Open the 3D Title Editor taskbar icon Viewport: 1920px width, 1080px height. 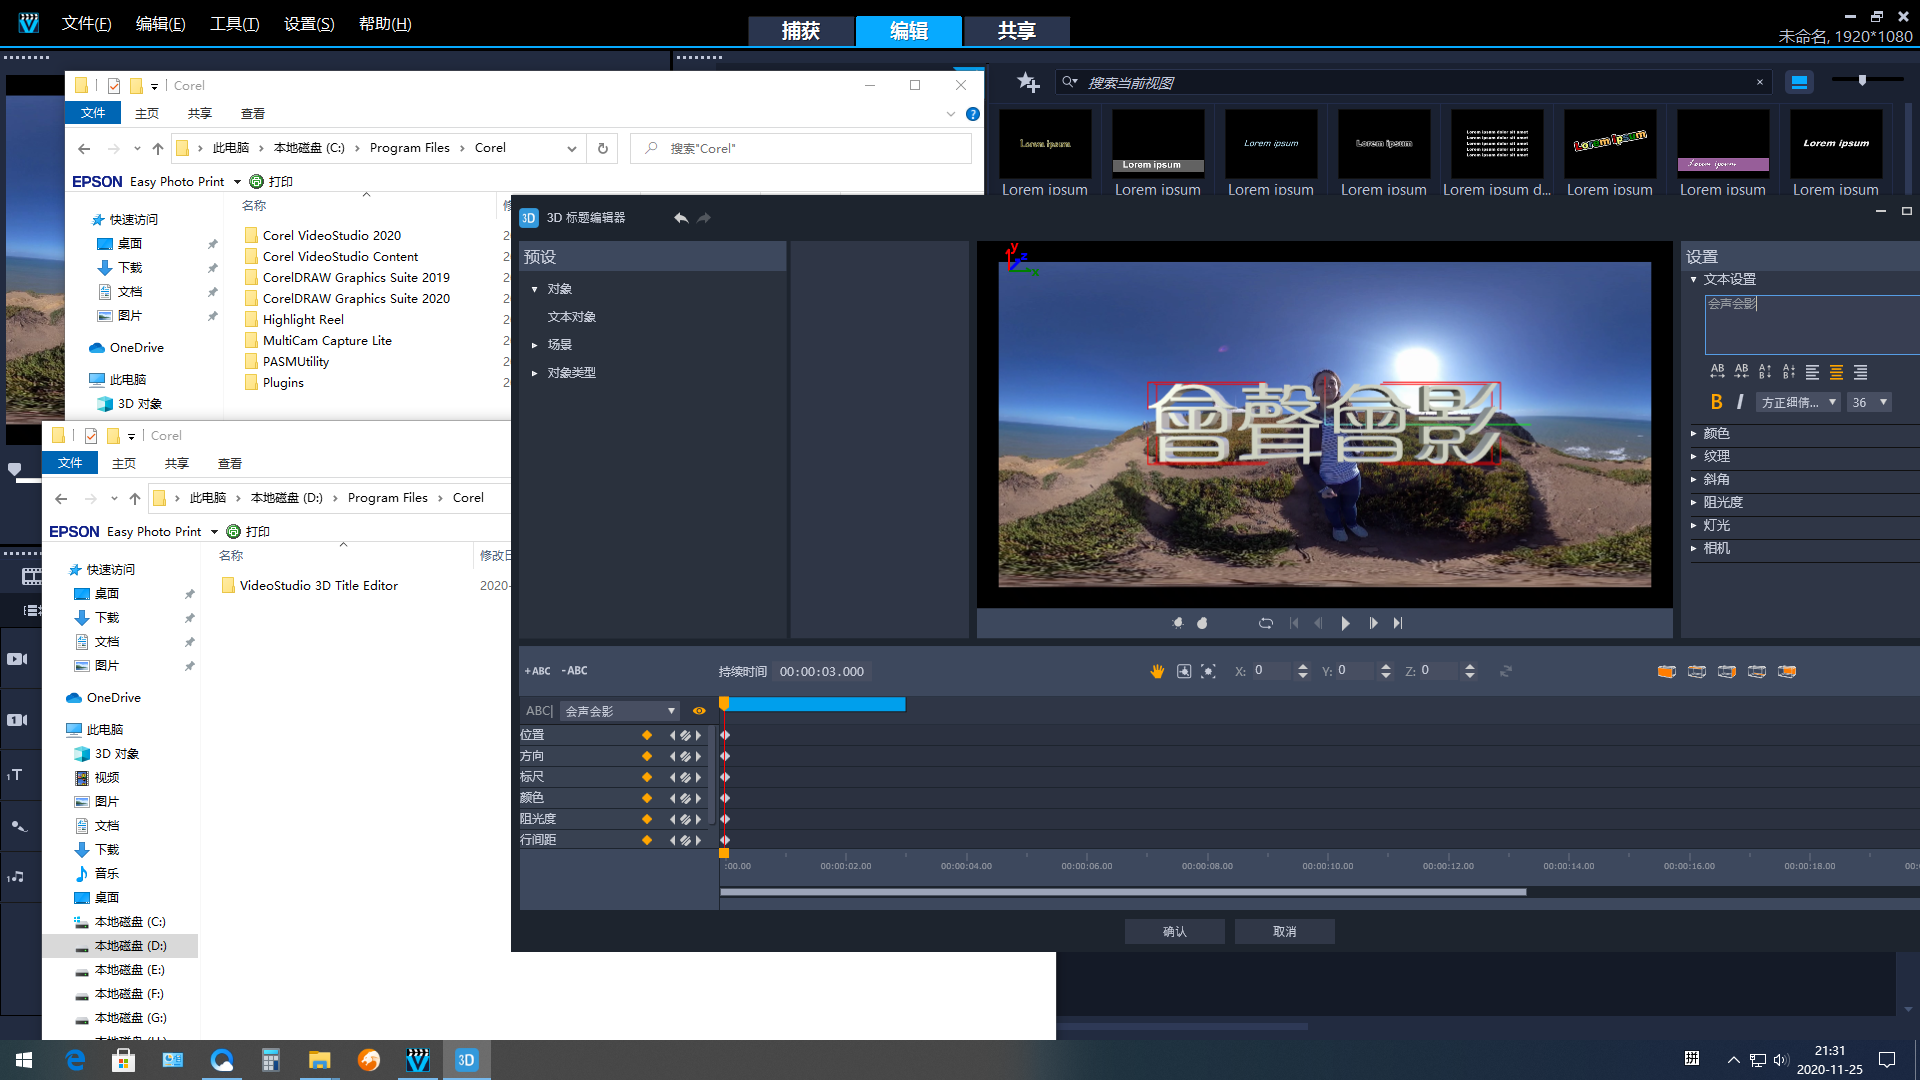pos(466,1060)
